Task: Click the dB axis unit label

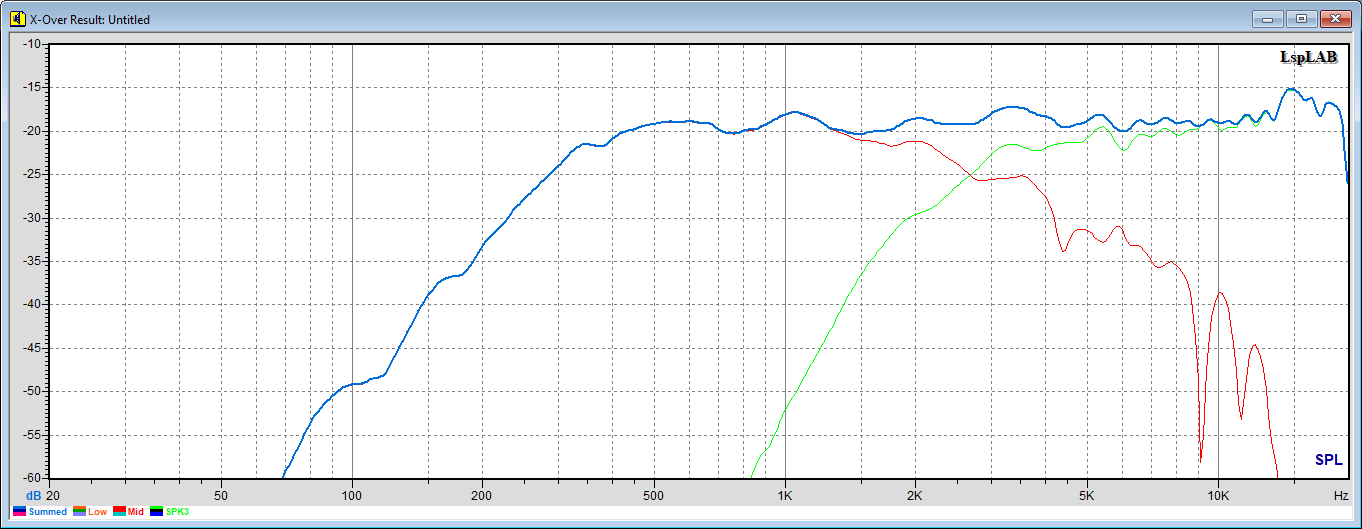Action: 33,495
